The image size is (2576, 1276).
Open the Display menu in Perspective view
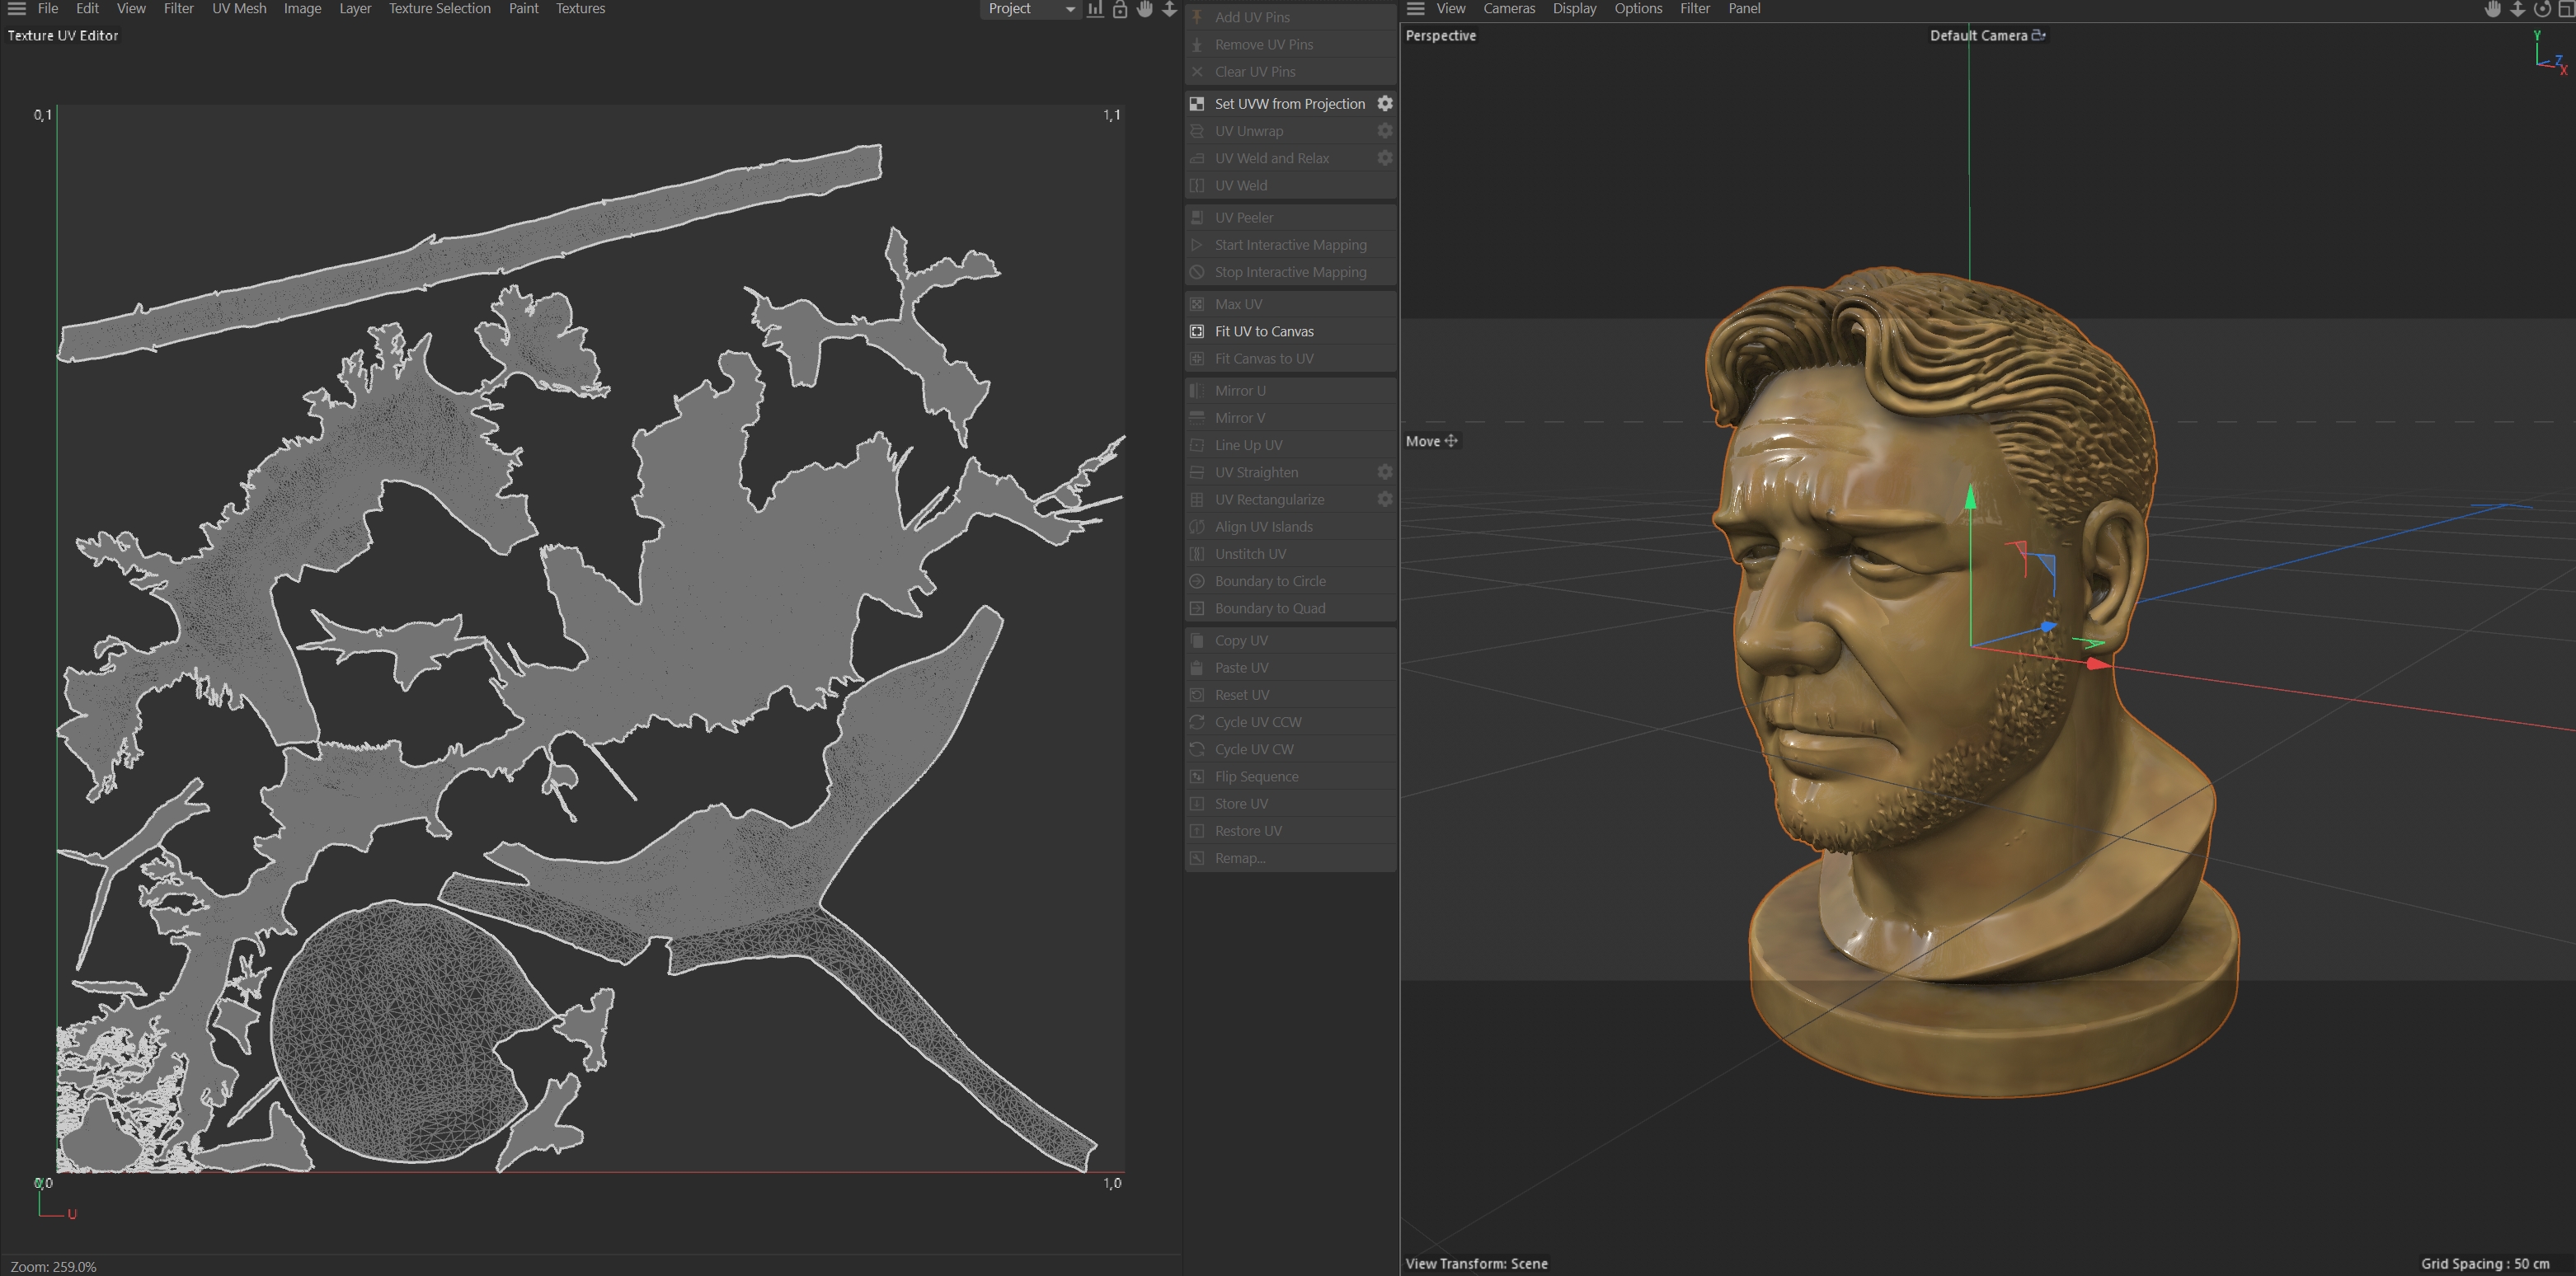pos(1574,9)
